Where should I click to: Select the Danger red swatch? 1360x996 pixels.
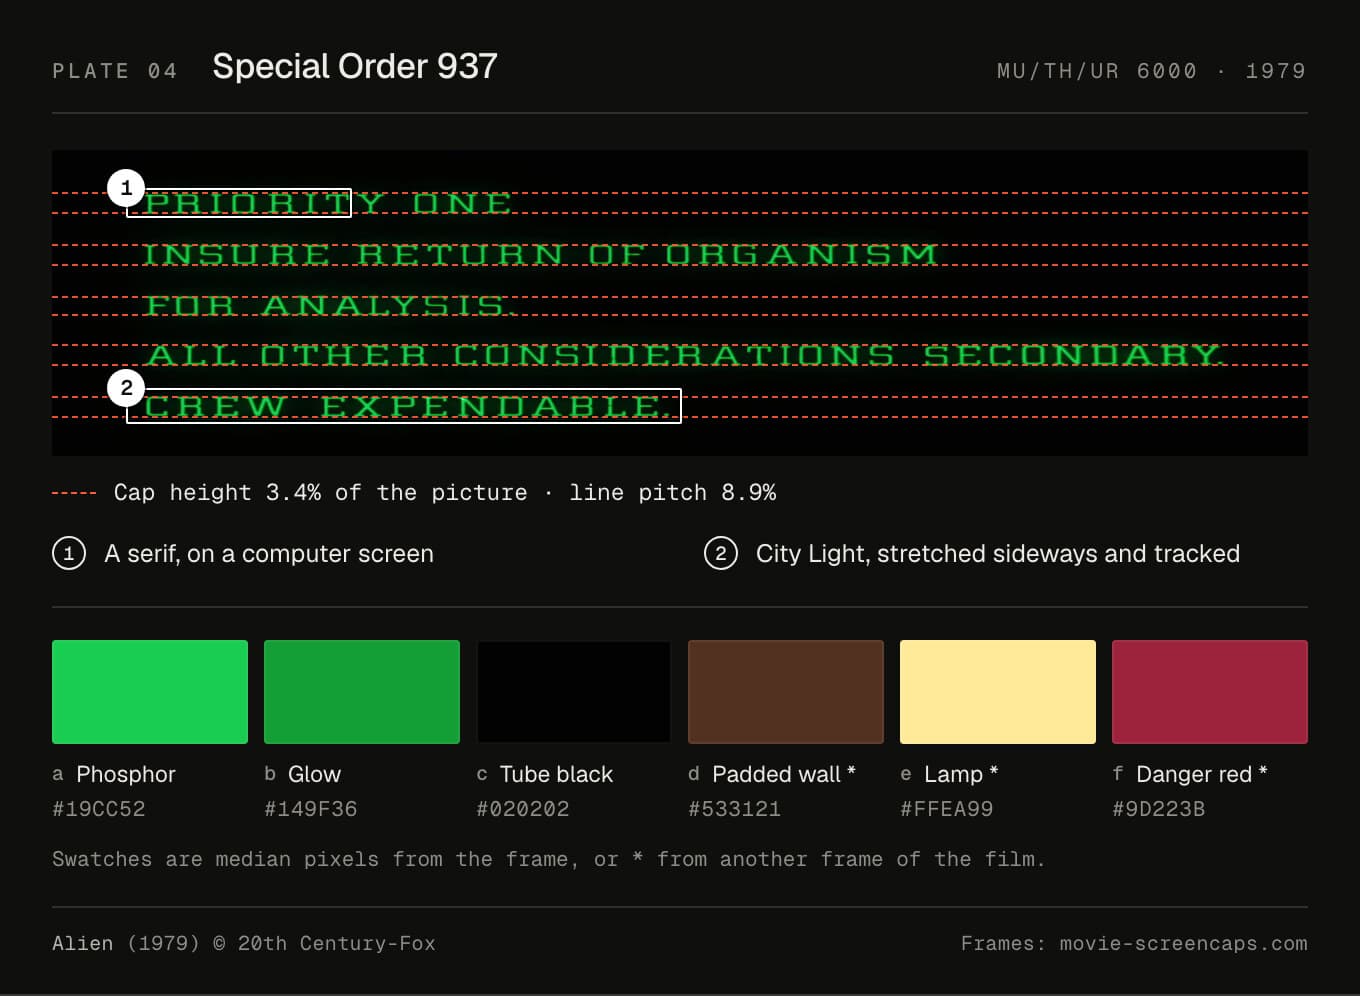tap(1210, 692)
